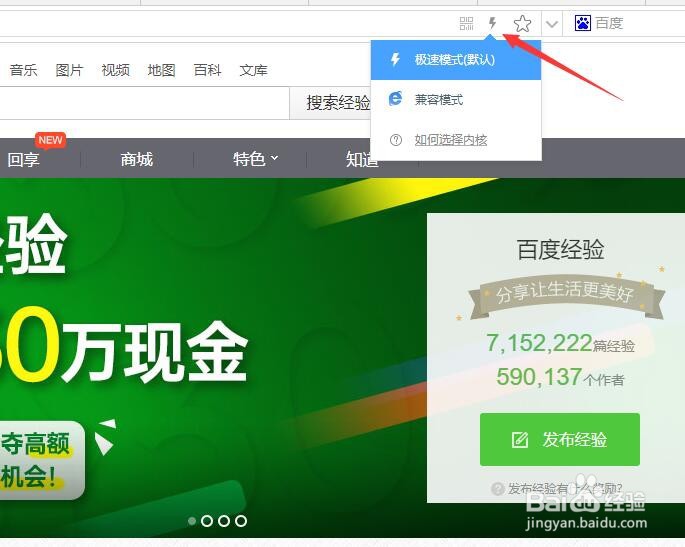Select the second carousel dot

click(207, 521)
